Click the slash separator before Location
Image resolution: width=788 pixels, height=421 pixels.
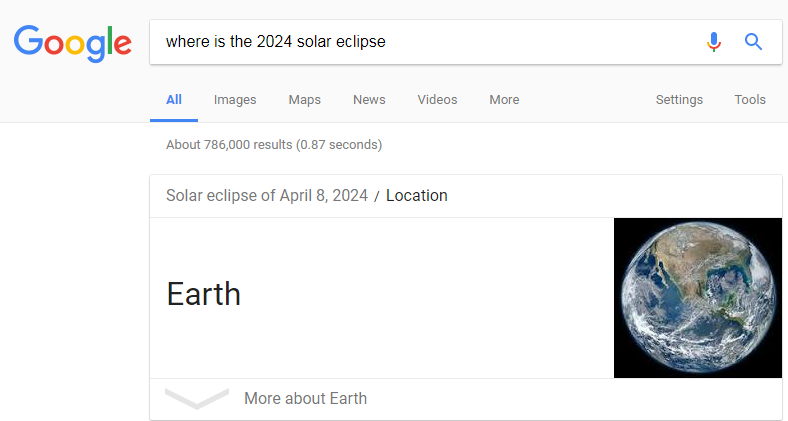pos(377,196)
